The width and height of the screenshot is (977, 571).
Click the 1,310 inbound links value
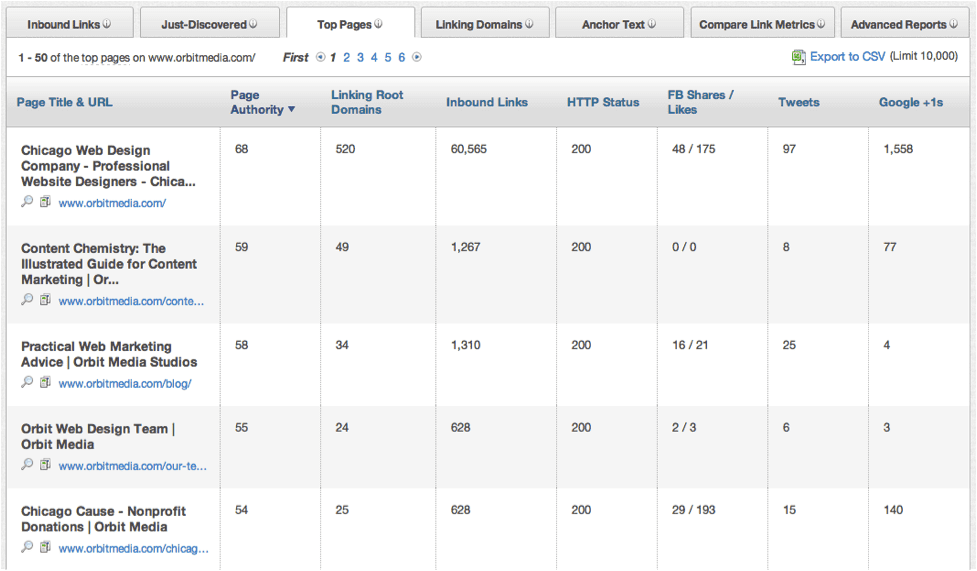point(465,345)
